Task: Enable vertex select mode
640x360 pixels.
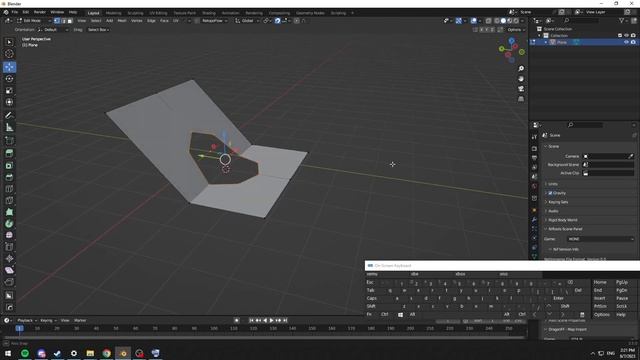Action: (57, 21)
